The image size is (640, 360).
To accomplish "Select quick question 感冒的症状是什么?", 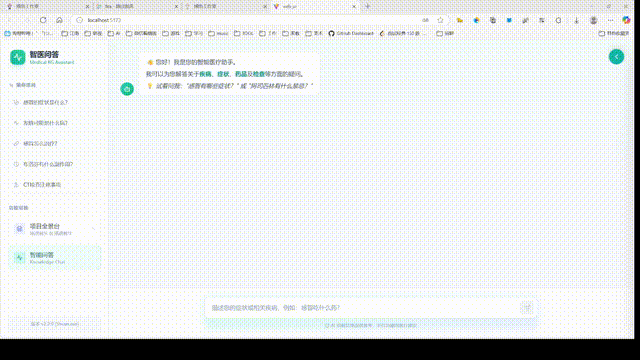I will tap(54, 102).
